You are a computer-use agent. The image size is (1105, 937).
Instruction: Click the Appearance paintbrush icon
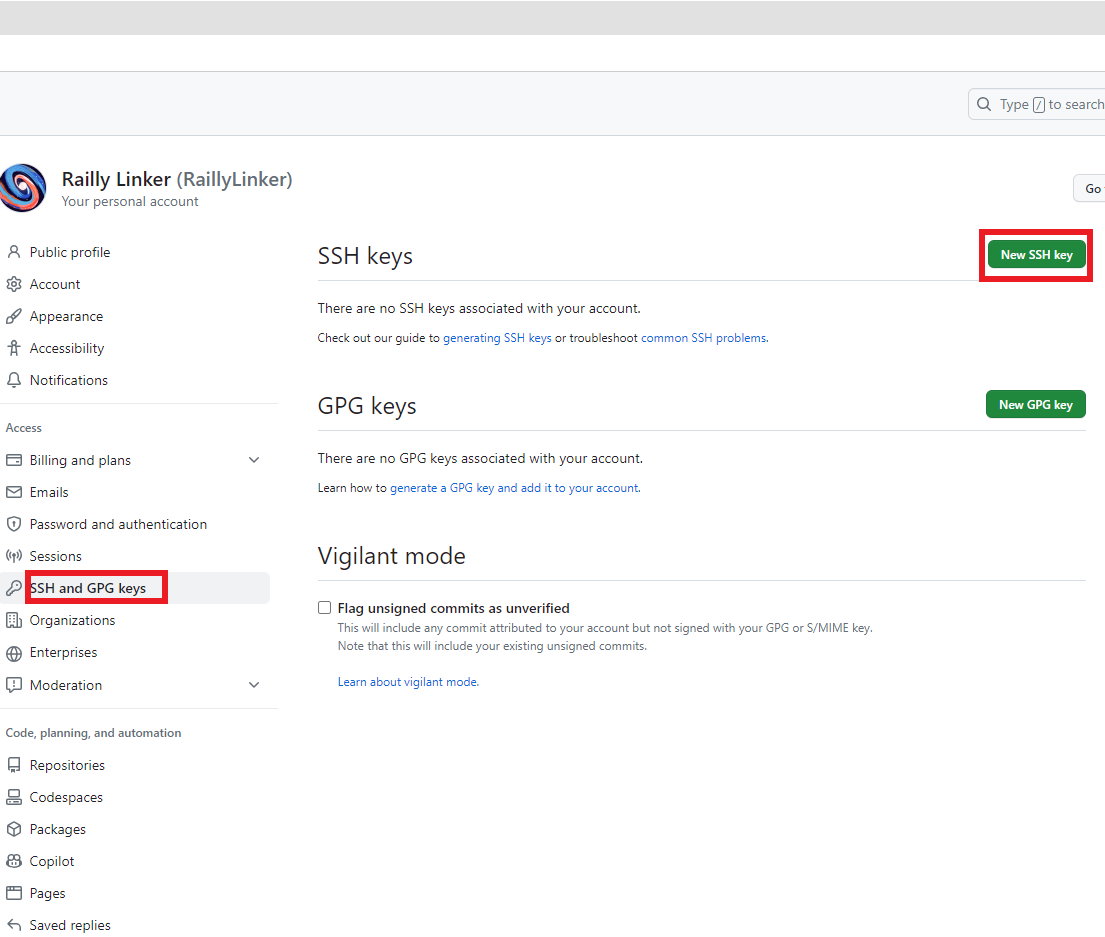pyautogui.click(x=14, y=316)
